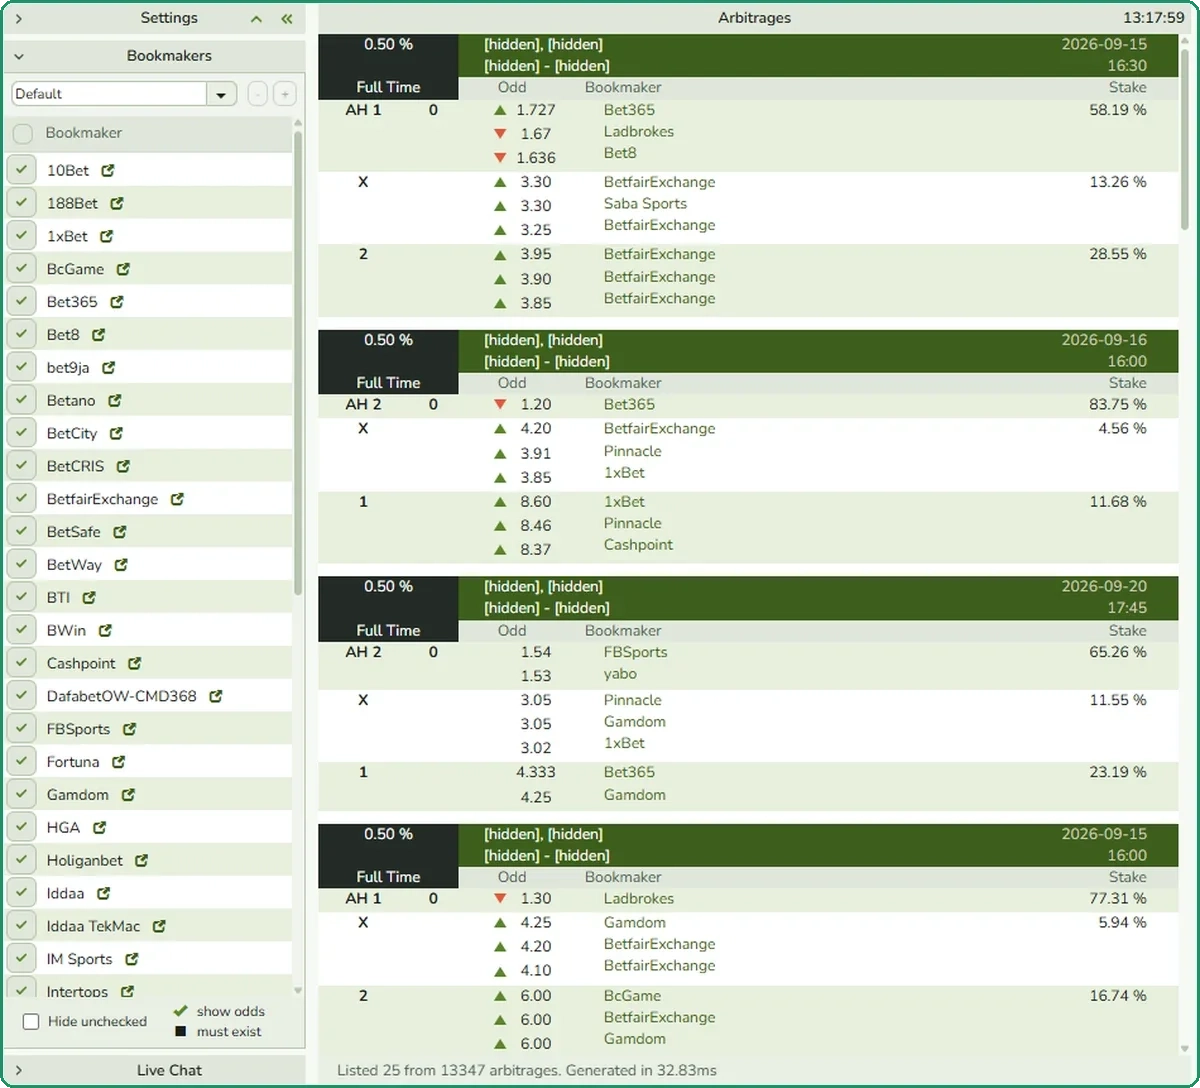The image size is (1200, 1088).
Task: Open external link icon beside IM Sports
Action: [x=131, y=958]
